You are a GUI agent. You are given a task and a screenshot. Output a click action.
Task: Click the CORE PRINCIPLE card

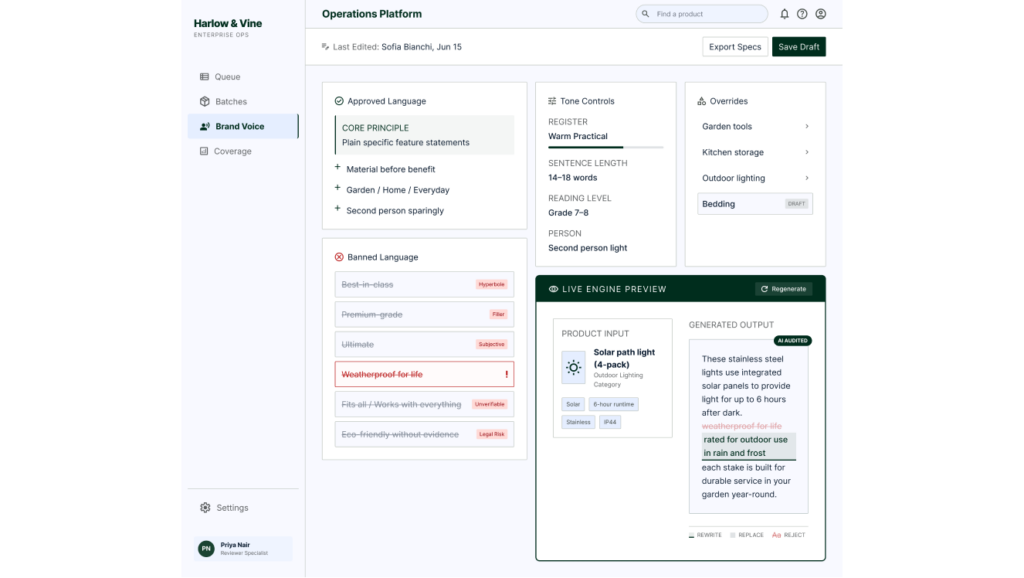424,135
